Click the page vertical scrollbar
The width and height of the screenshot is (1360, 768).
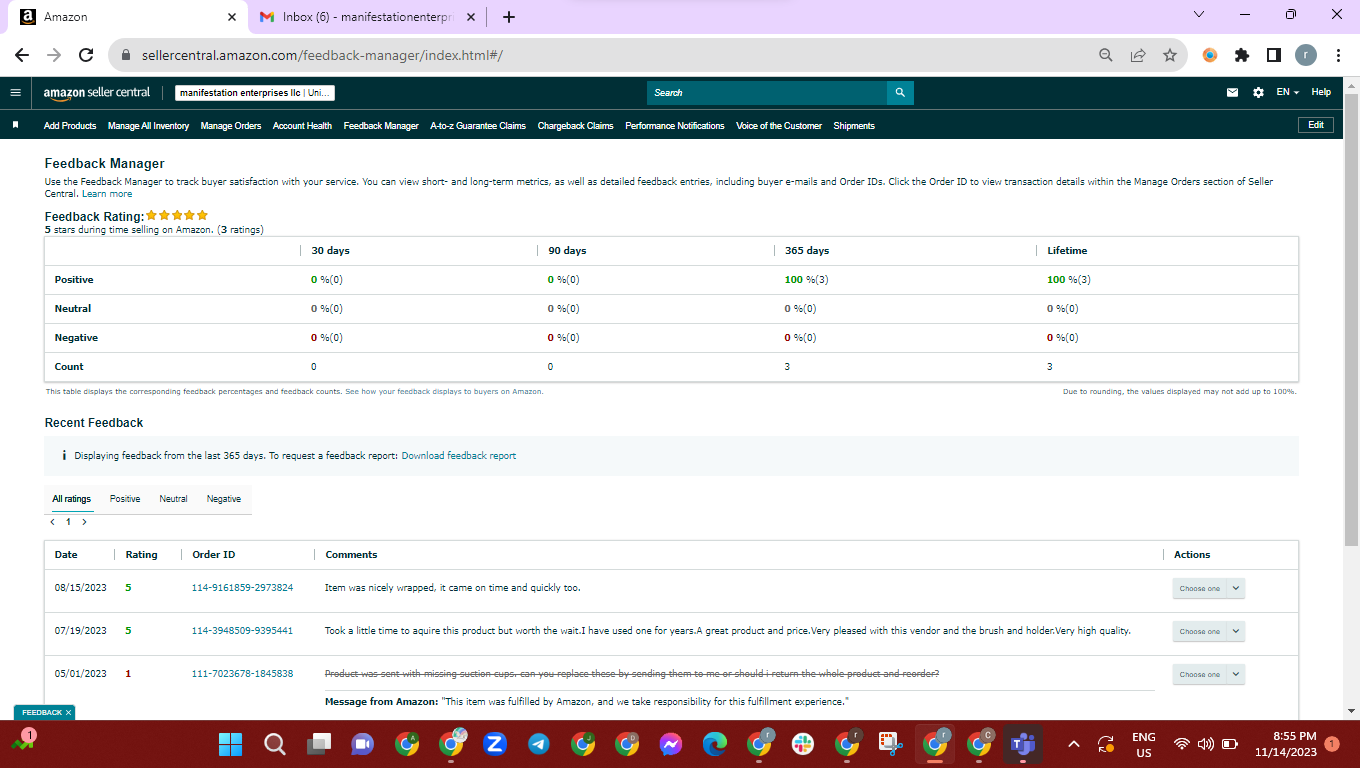pyautogui.click(x=1351, y=320)
